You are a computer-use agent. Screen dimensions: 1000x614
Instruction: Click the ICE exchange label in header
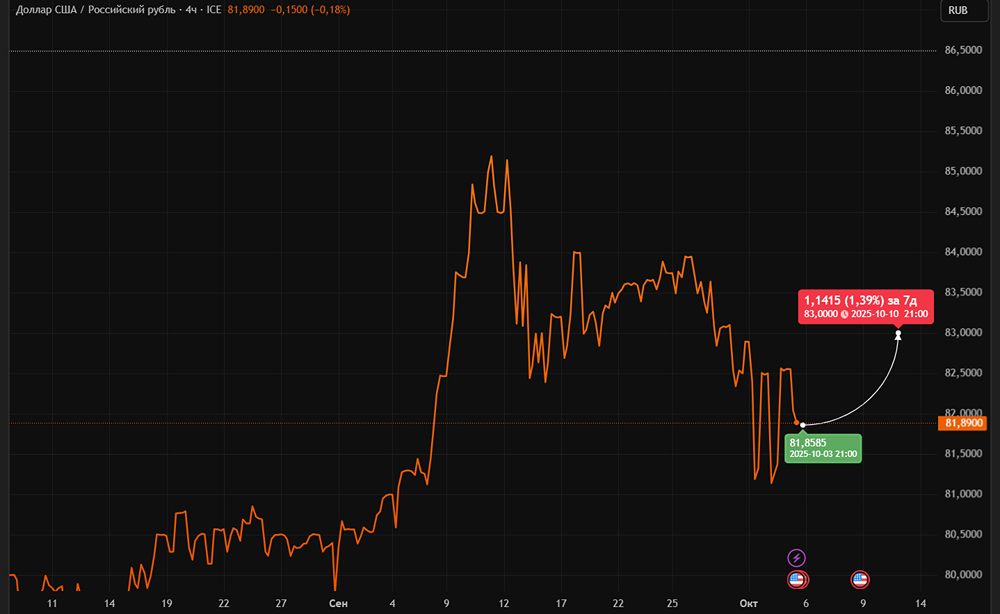(x=214, y=10)
